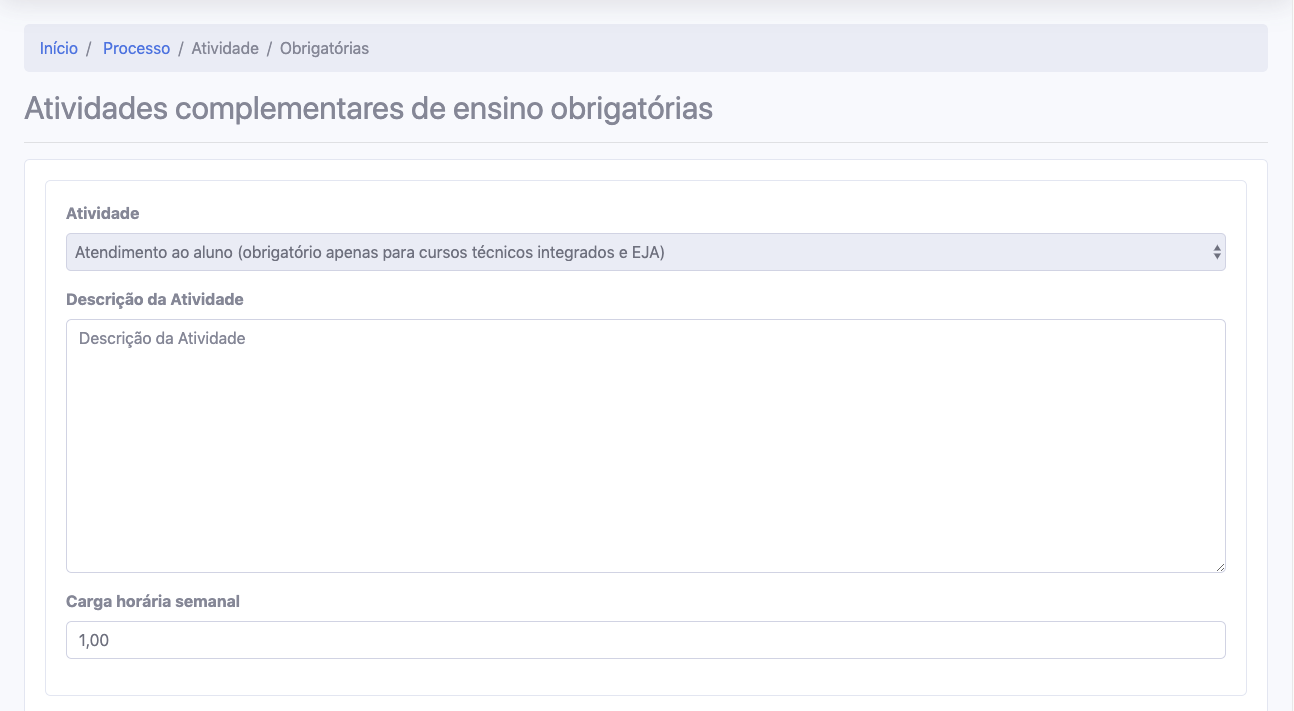Click the Atividade breadcrumb item

click(x=225, y=48)
